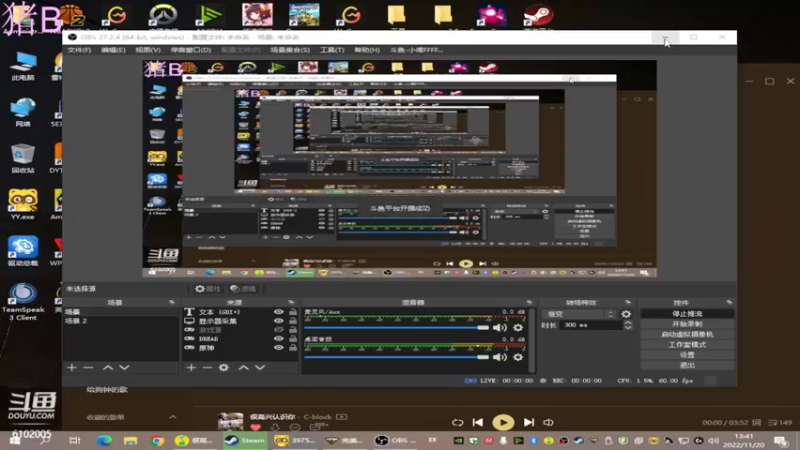
Task: Click 启动虚拟摄像机 virtual camera button
Action: [x=687, y=334]
